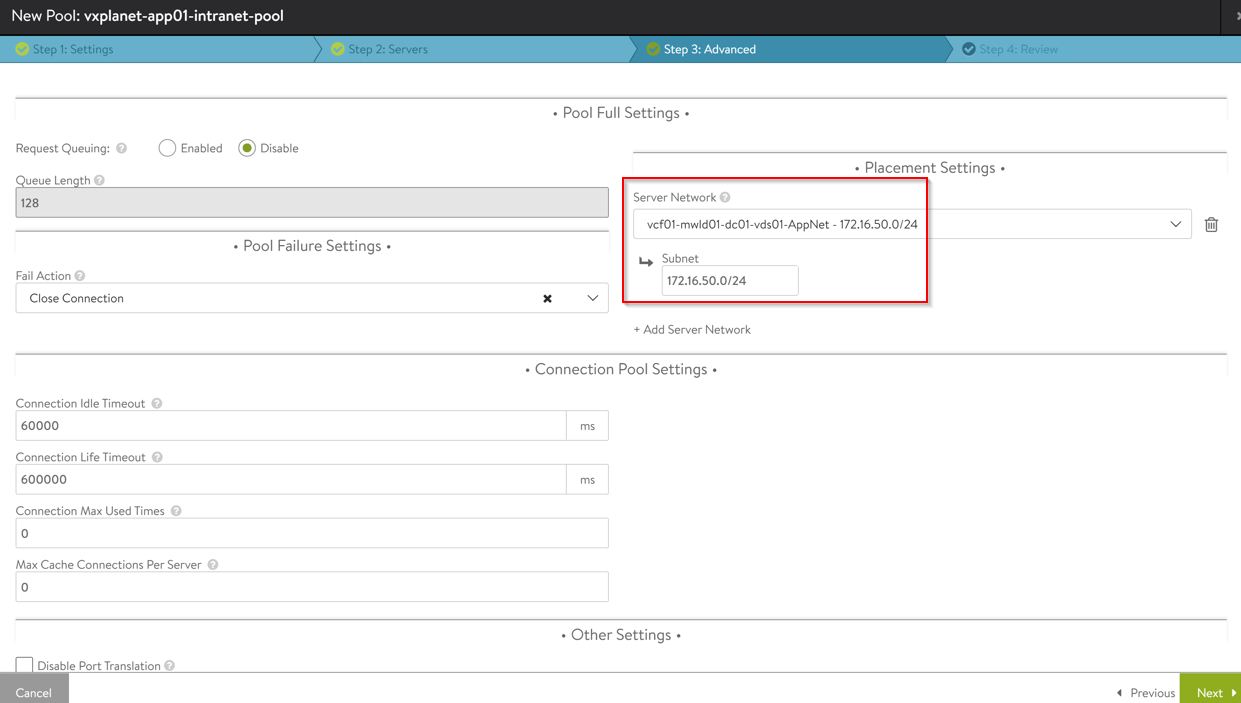Focus the Connection Max Used Times field

click(x=312, y=533)
